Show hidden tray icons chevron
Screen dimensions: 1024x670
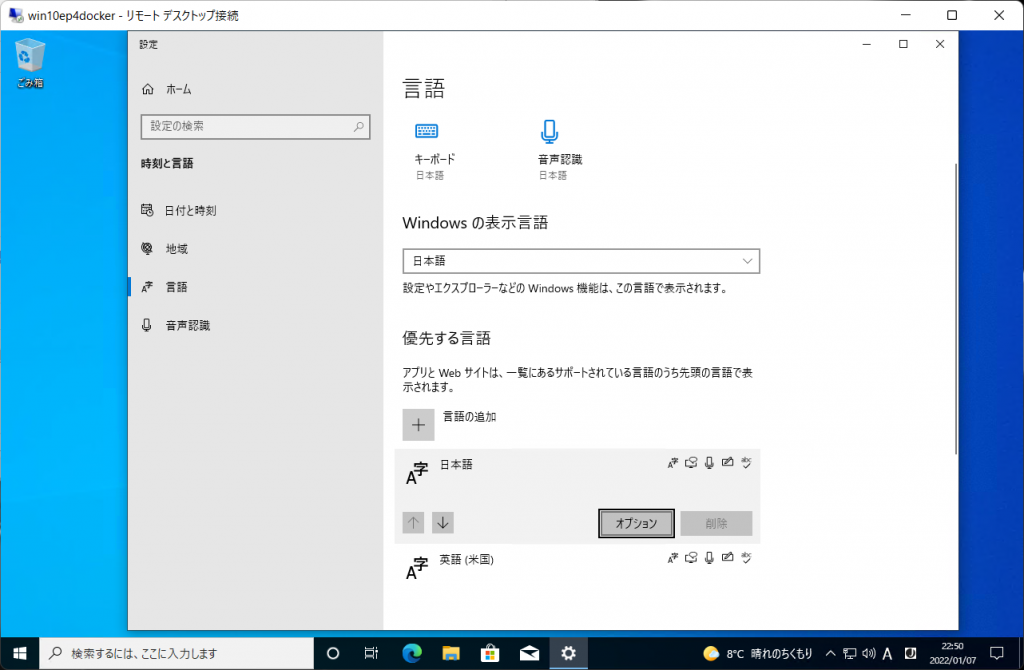[x=831, y=653]
